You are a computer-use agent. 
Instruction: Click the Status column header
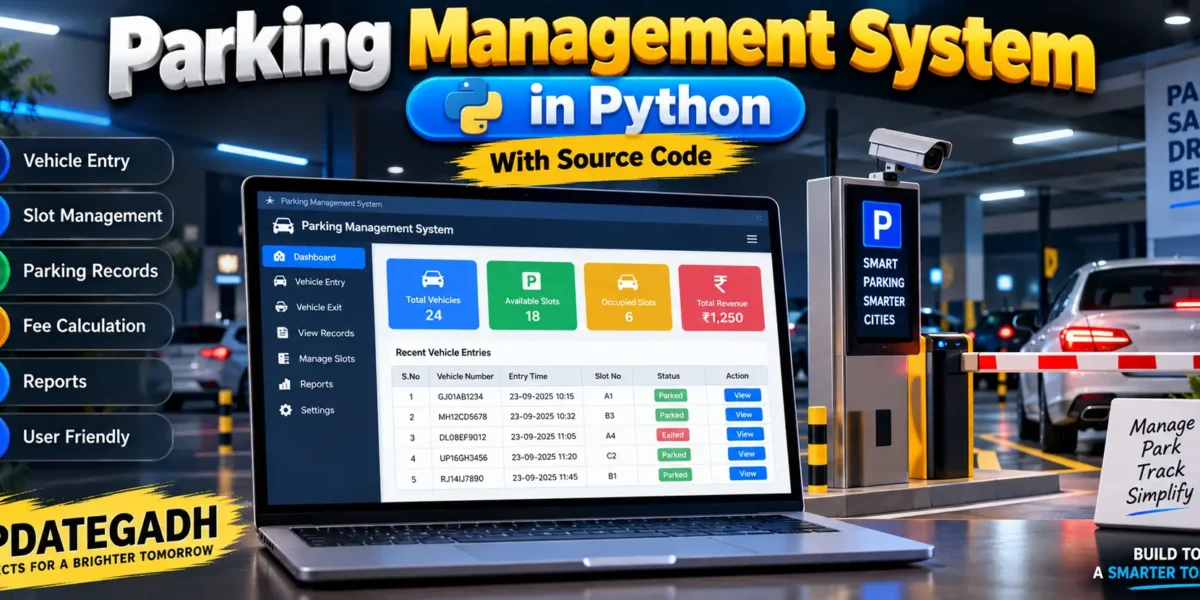coord(668,376)
